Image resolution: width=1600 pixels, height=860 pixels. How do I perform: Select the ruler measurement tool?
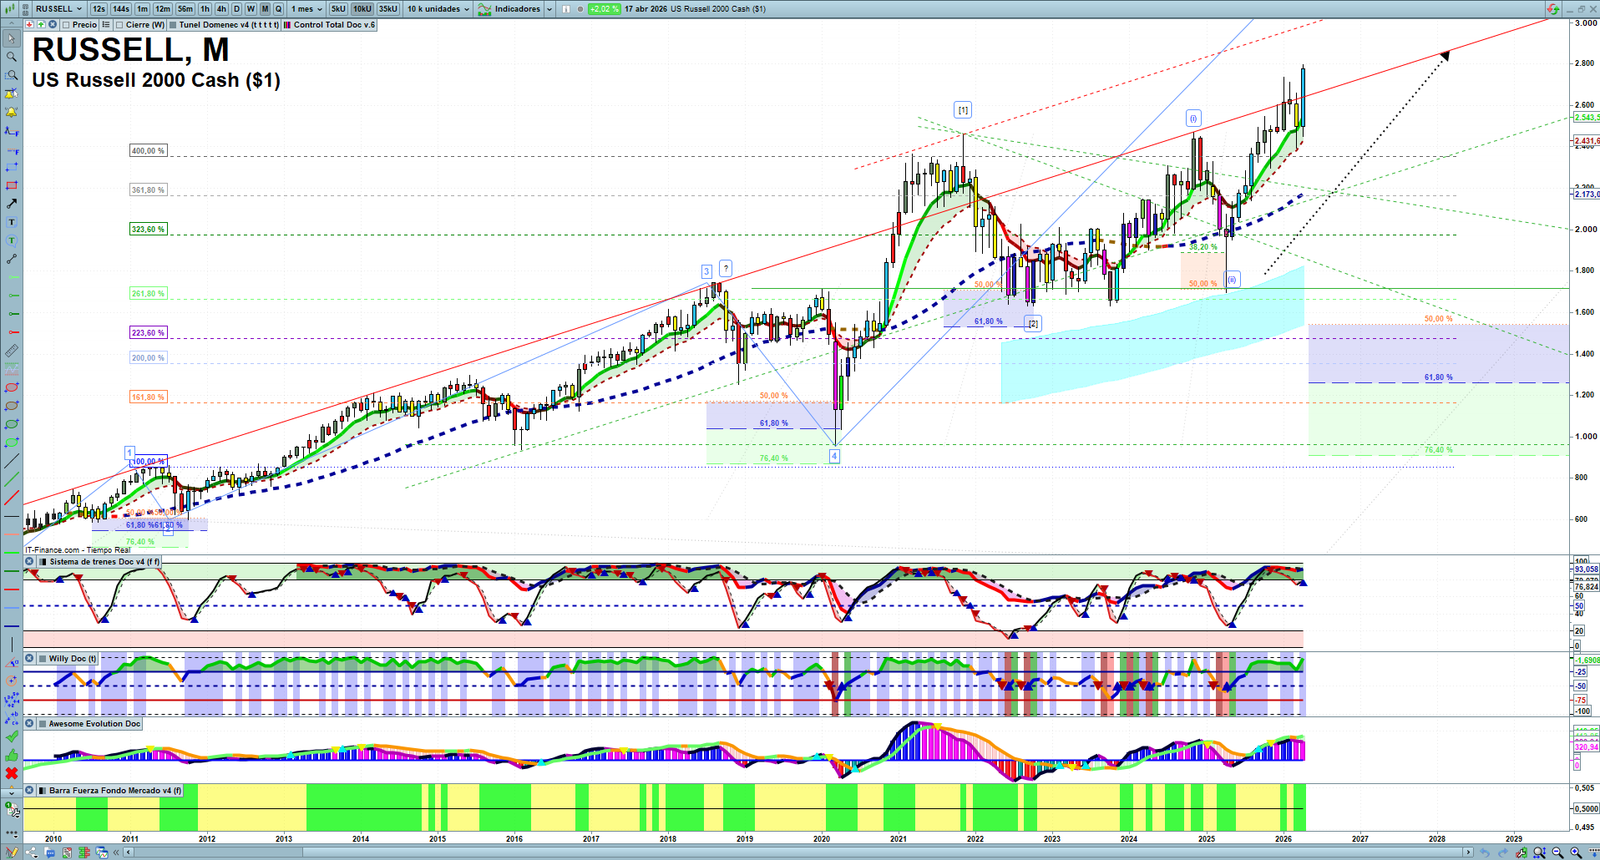pyautogui.click(x=11, y=351)
